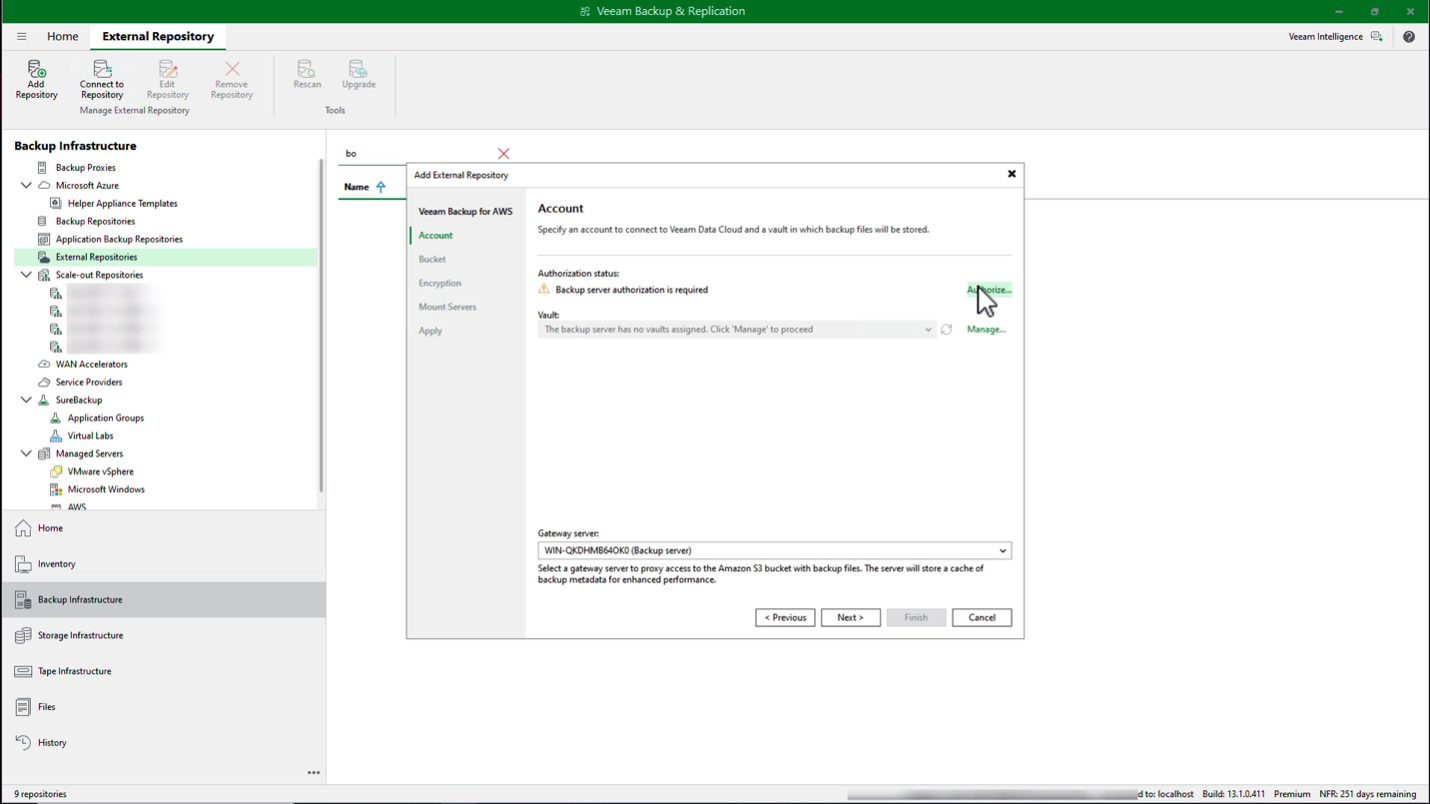The height and width of the screenshot is (804, 1430).
Task: Switch to External Repository ribbon tab
Action: click(158, 36)
